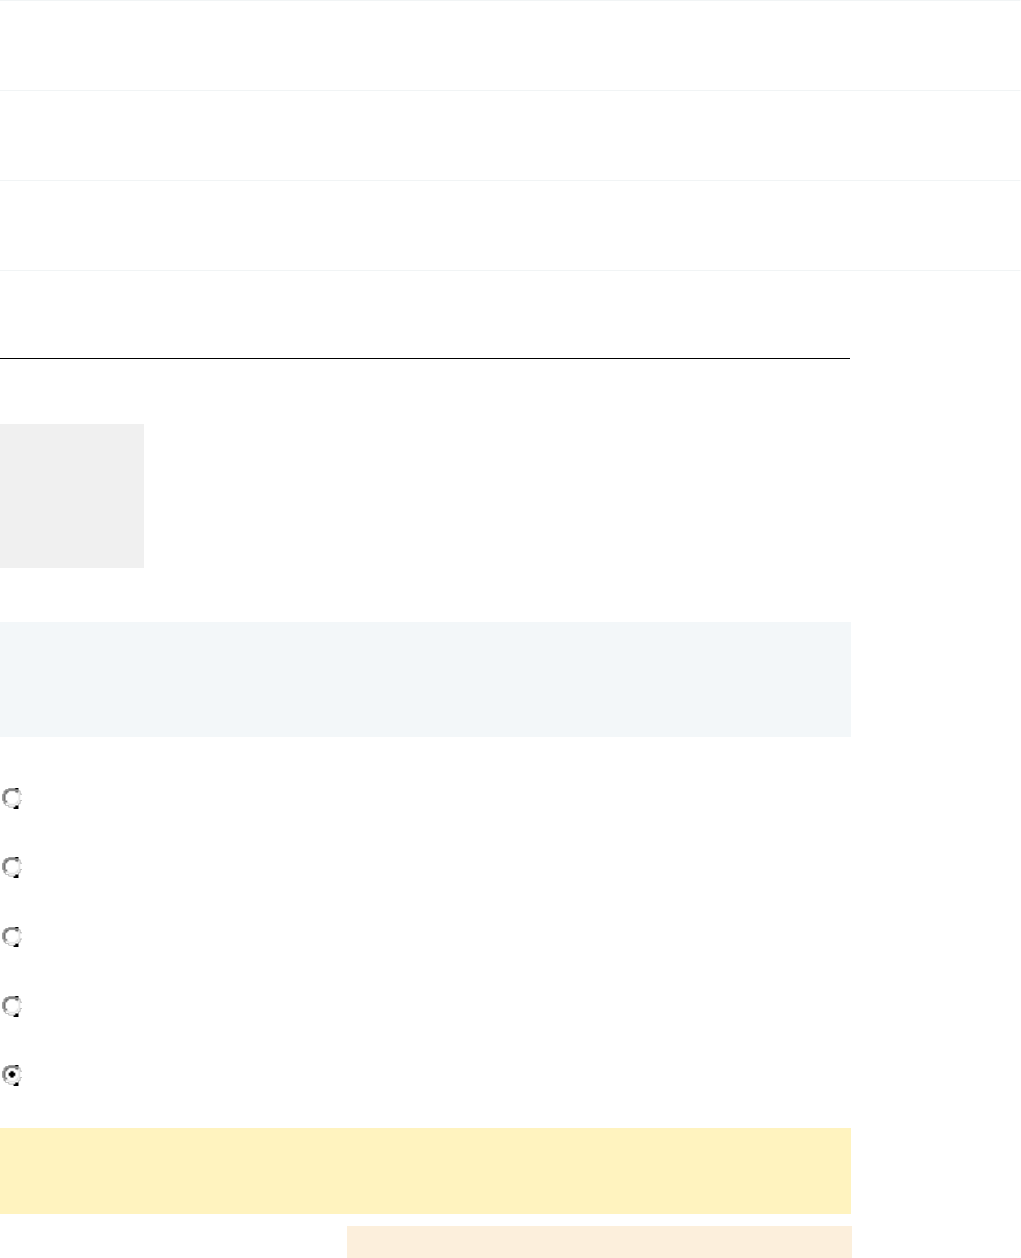Click the pale yellow banner box
The width and height of the screenshot is (1021, 1258).
425,1170
